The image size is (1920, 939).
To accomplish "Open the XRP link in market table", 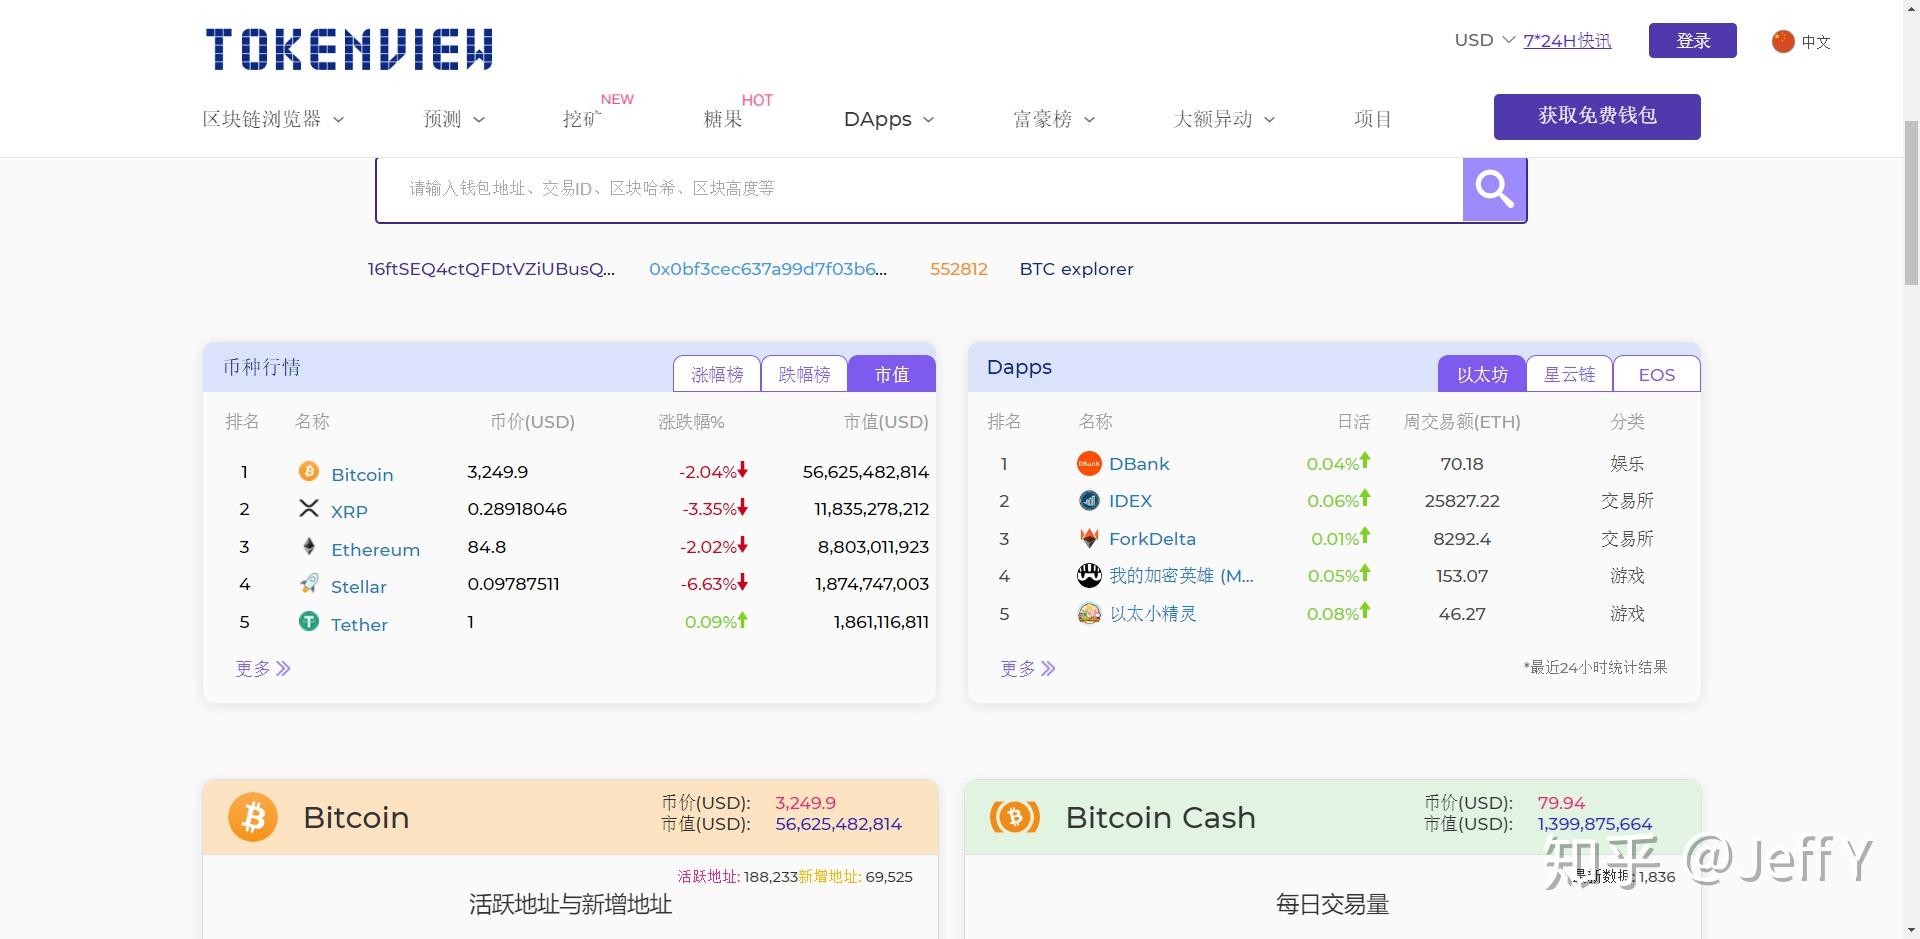I will coord(349,511).
